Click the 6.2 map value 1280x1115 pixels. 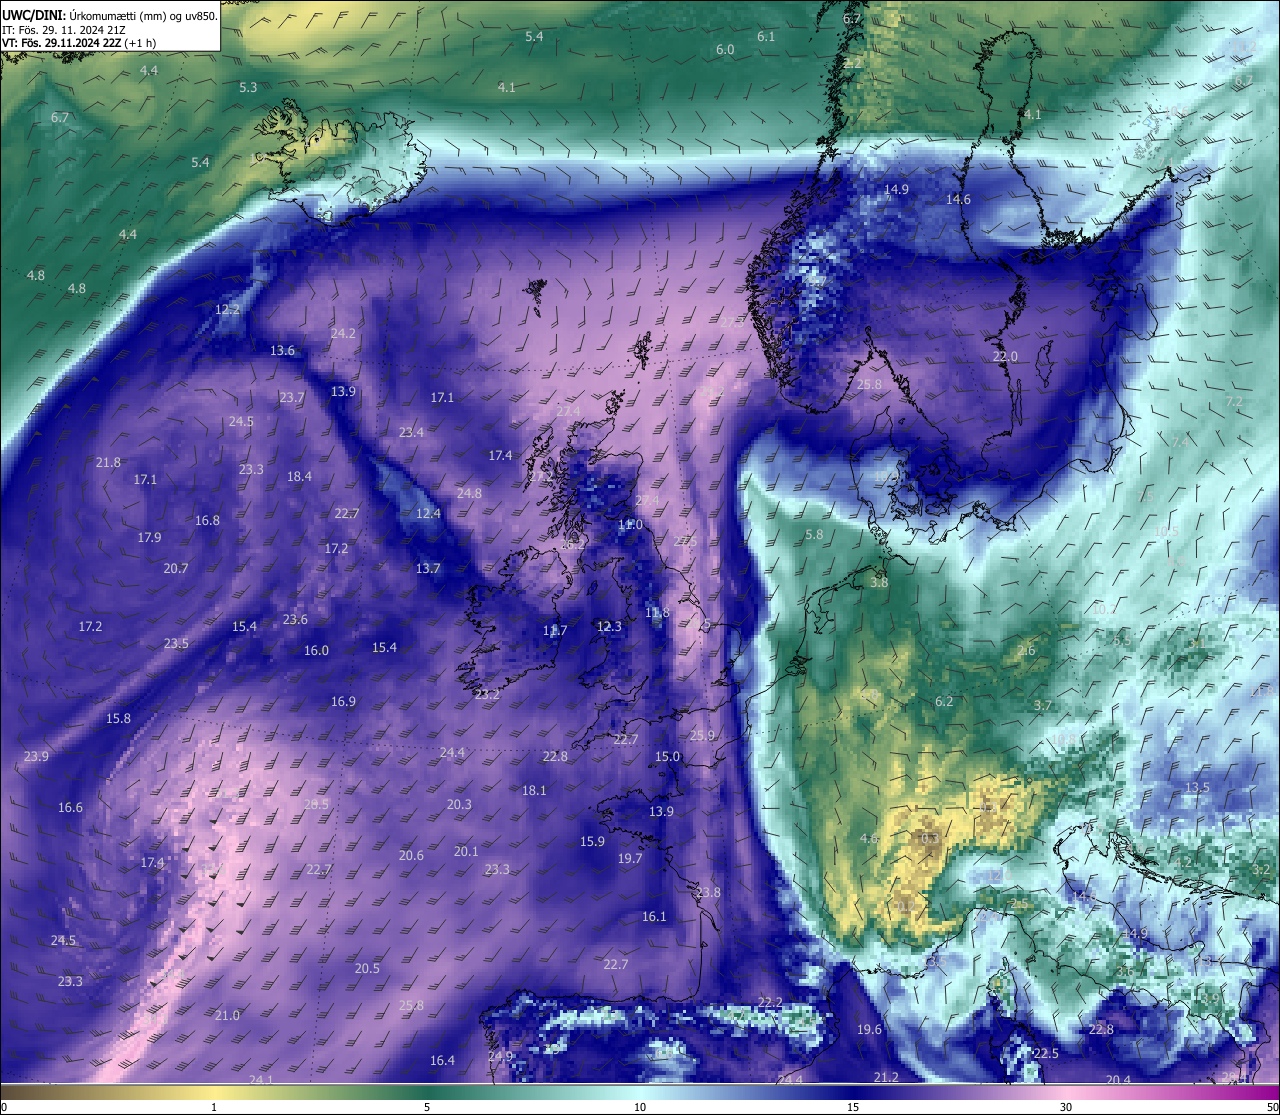(x=944, y=702)
